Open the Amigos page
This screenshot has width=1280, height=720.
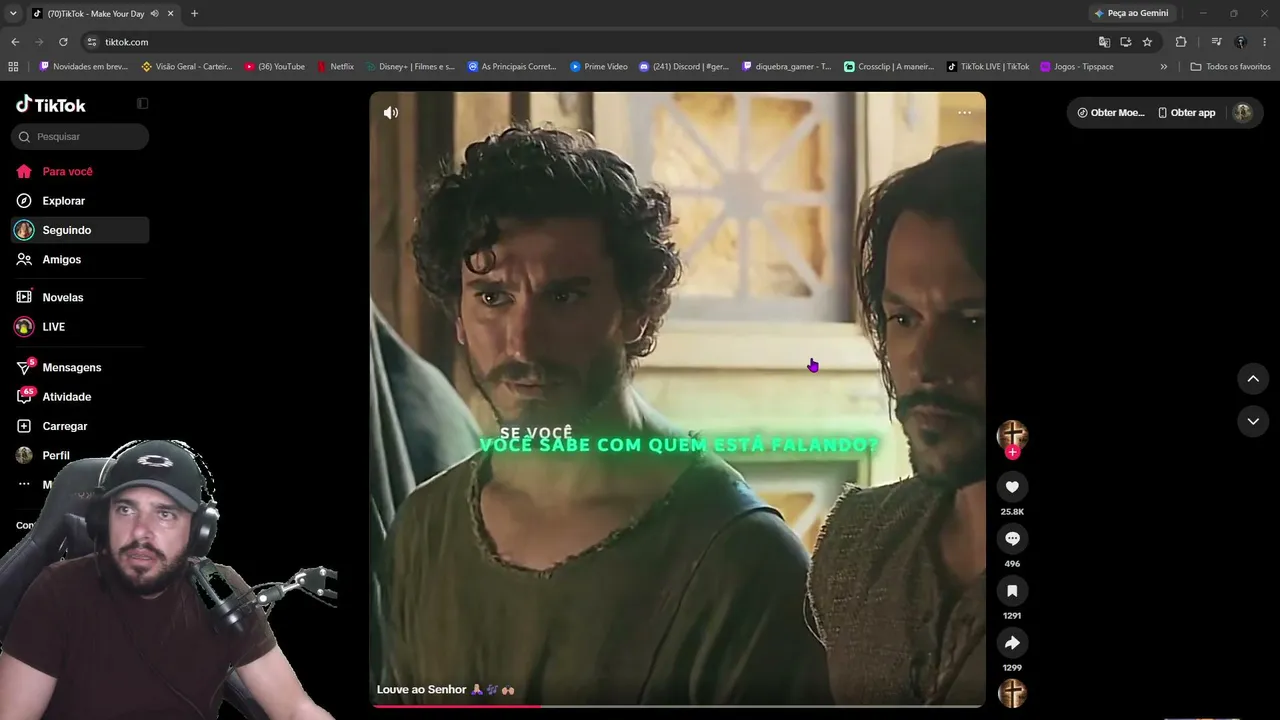pos(80,260)
